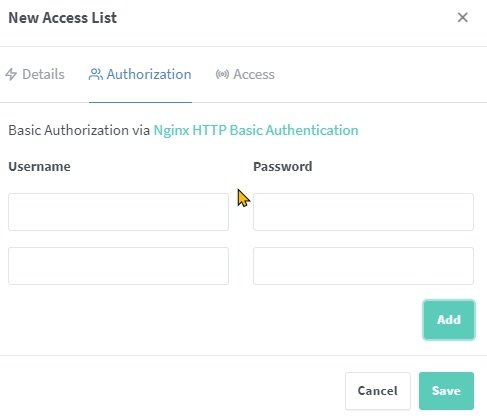Screen dimensions: 487x420
Task: Open the Nginx HTTP Basic Authentication link
Action: pyautogui.click(x=256, y=130)
